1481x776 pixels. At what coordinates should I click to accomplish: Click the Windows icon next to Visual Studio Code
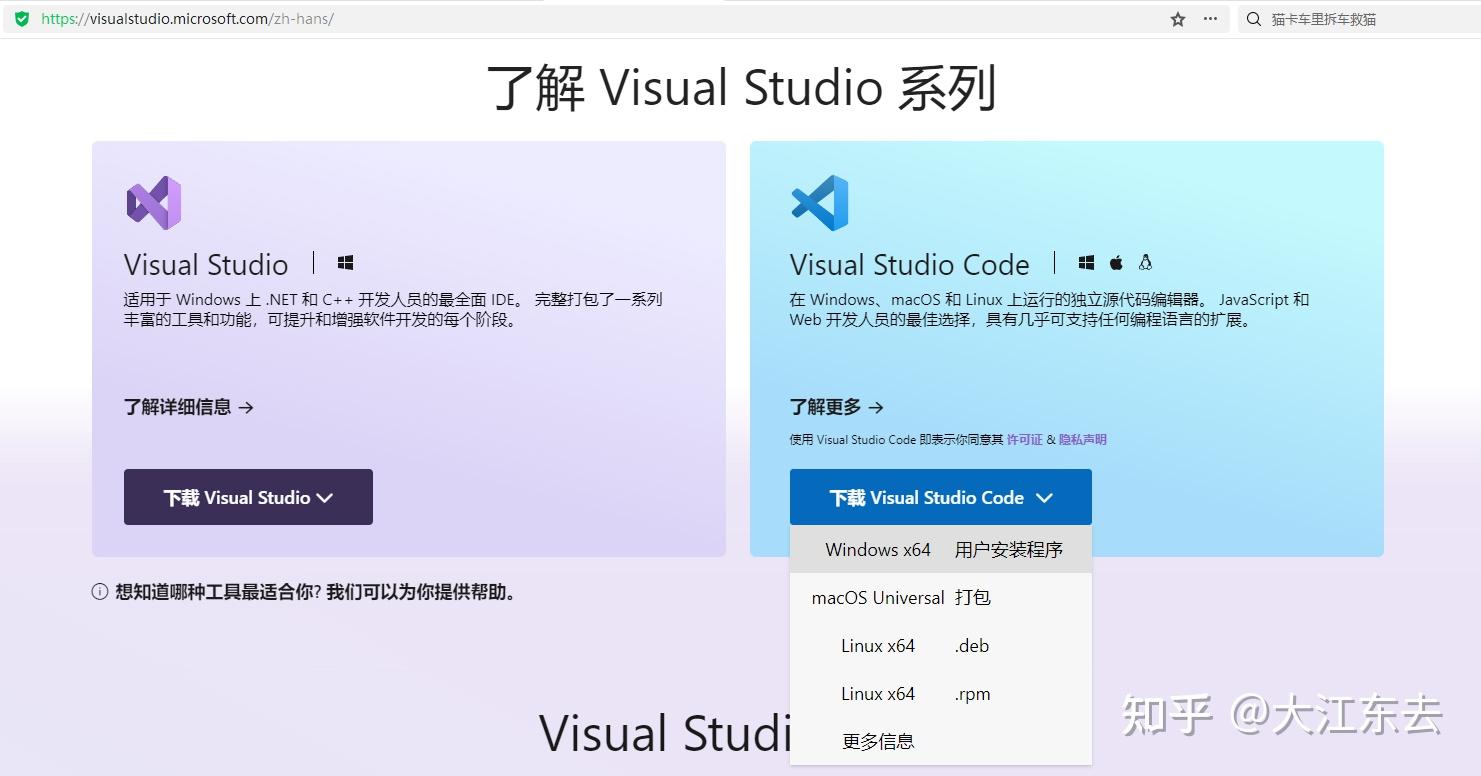click(1086, 261)
